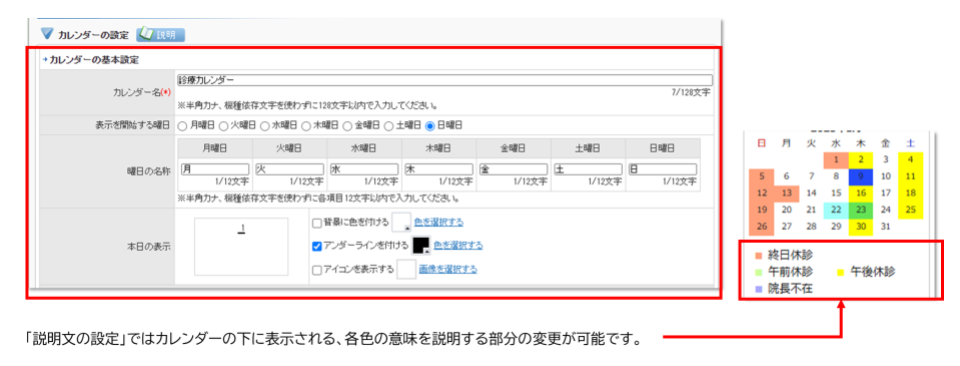Select the 木曜日 start day radio
Screen dimensions: 960x366
click(306, 125)
